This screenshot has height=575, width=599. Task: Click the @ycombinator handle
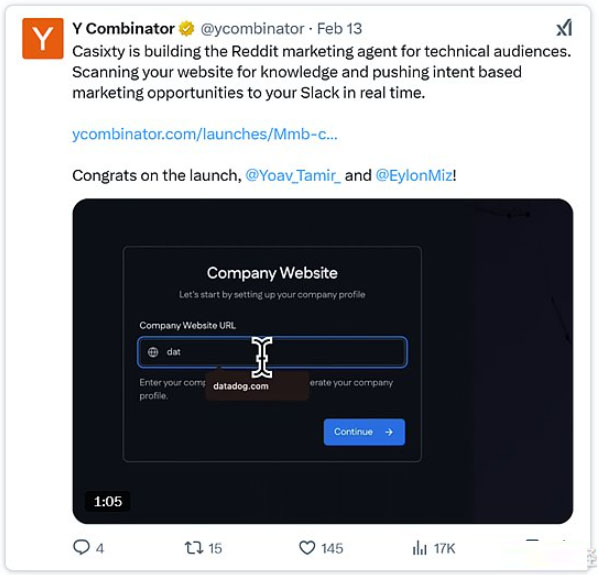[x=253, y=29]
